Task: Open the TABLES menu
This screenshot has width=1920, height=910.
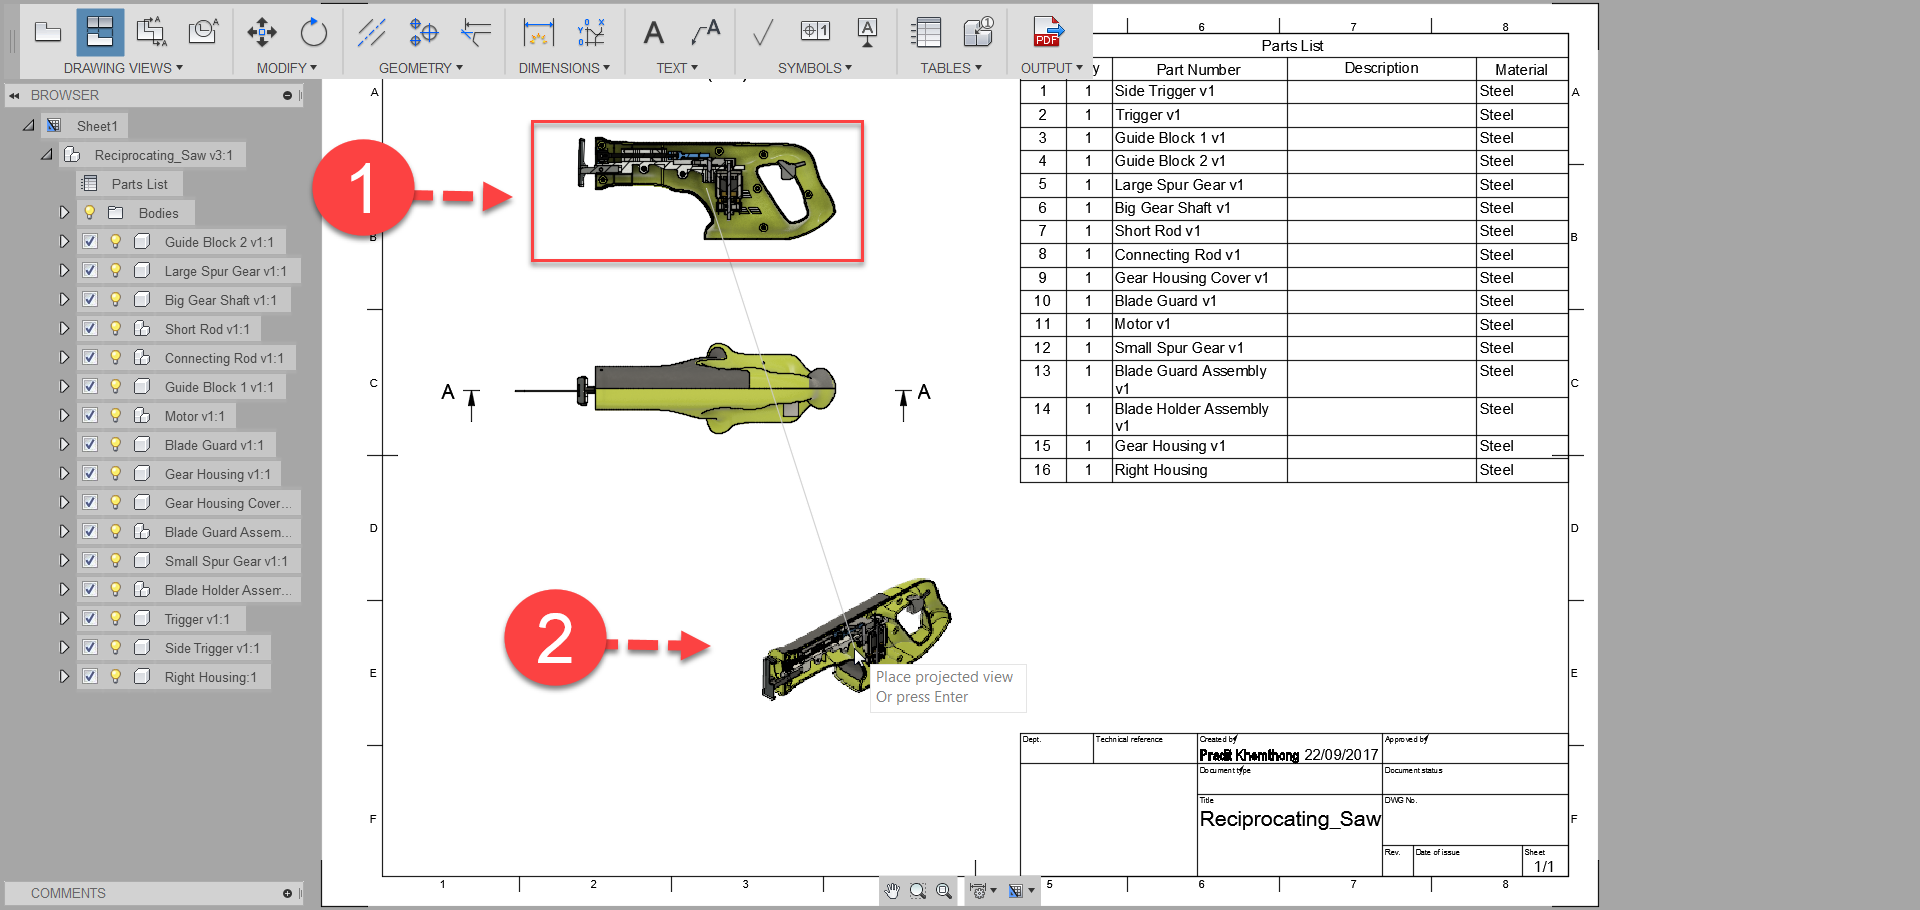Action: 950,68
